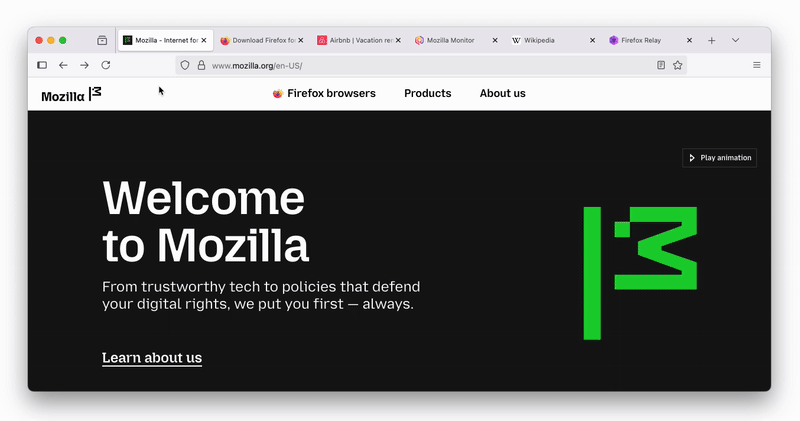The width and height of the screenshot is (800, 421).
Task: Expand the list all tabs dropdown
Action: click(x=735, y=40)
